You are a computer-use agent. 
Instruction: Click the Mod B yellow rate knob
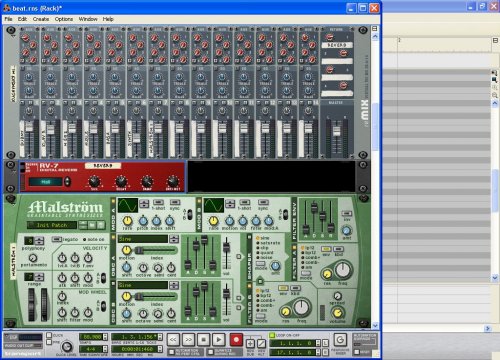click(x=213, y=220)
